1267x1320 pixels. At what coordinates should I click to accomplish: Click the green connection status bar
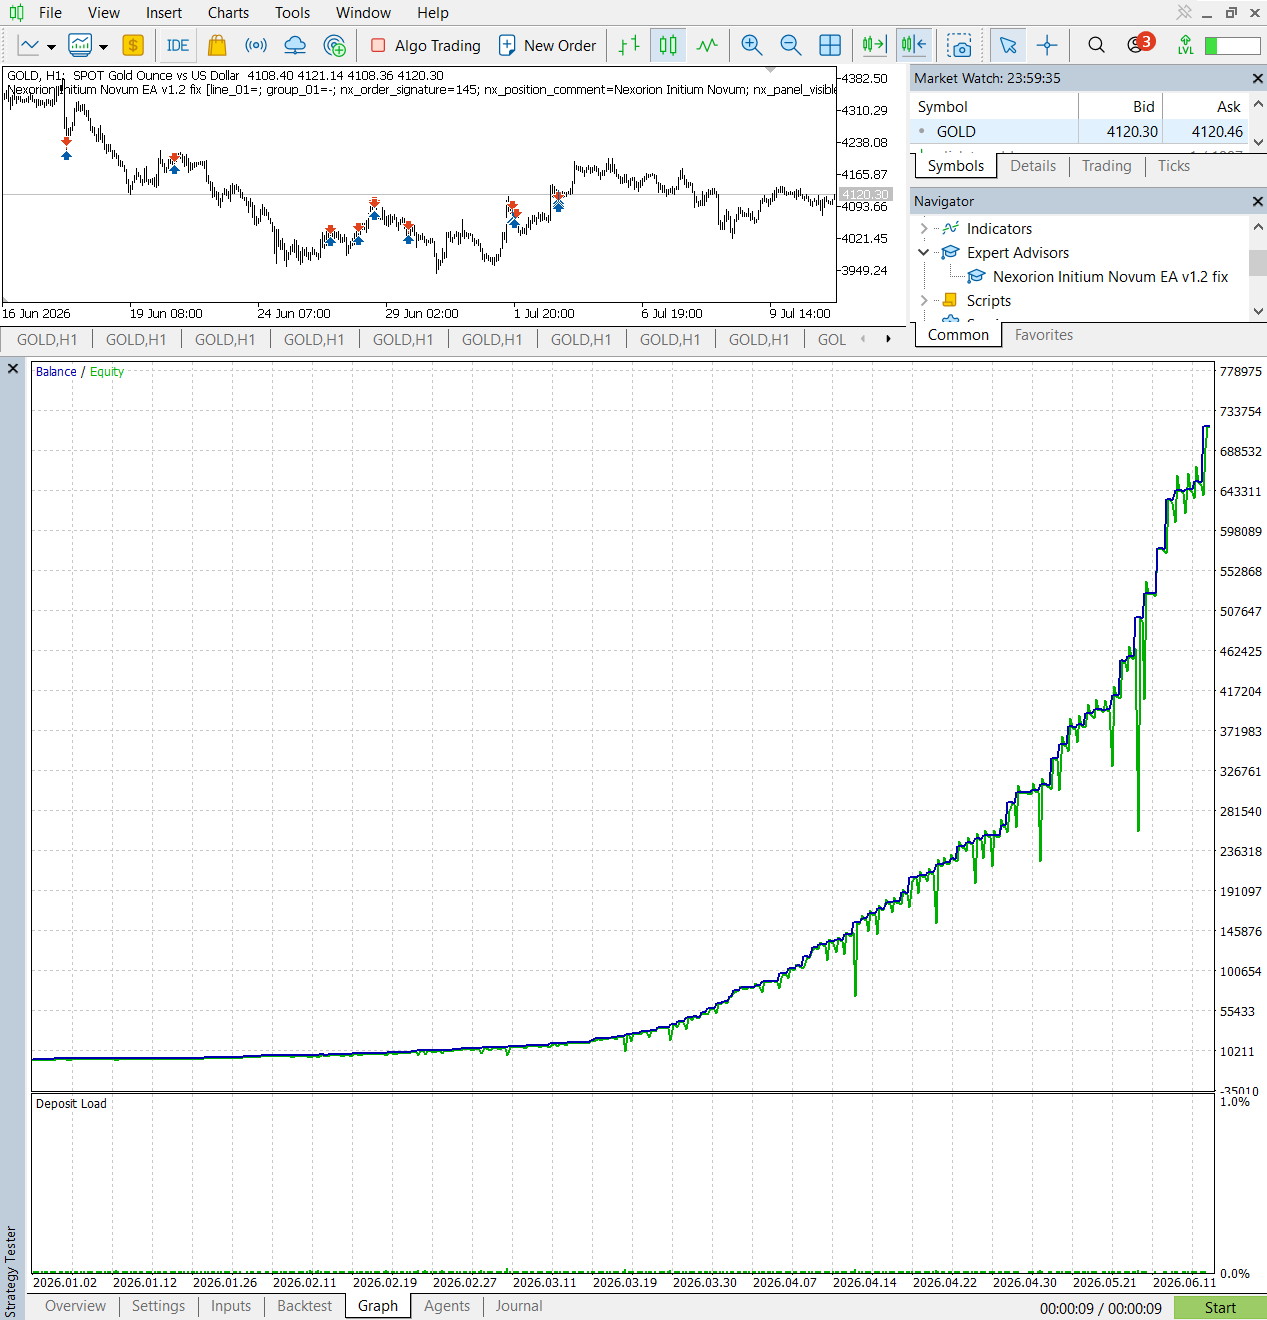click(1232, 46)
